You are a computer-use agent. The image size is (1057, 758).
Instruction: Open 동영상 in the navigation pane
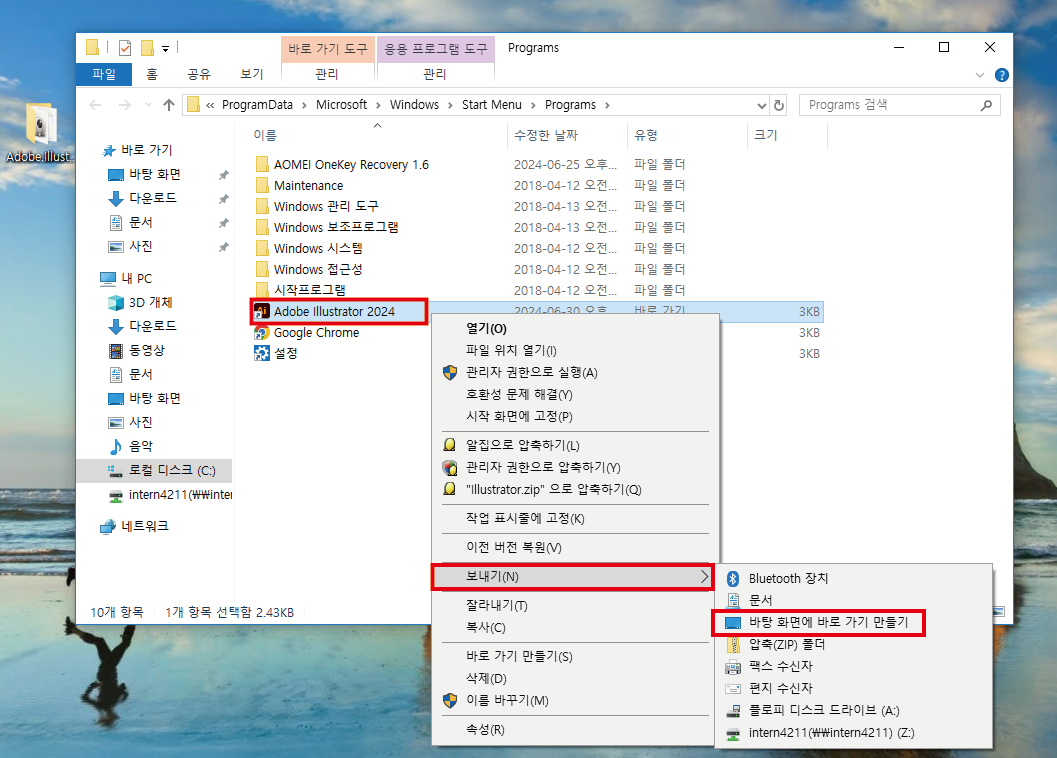(x=146, y=351)
